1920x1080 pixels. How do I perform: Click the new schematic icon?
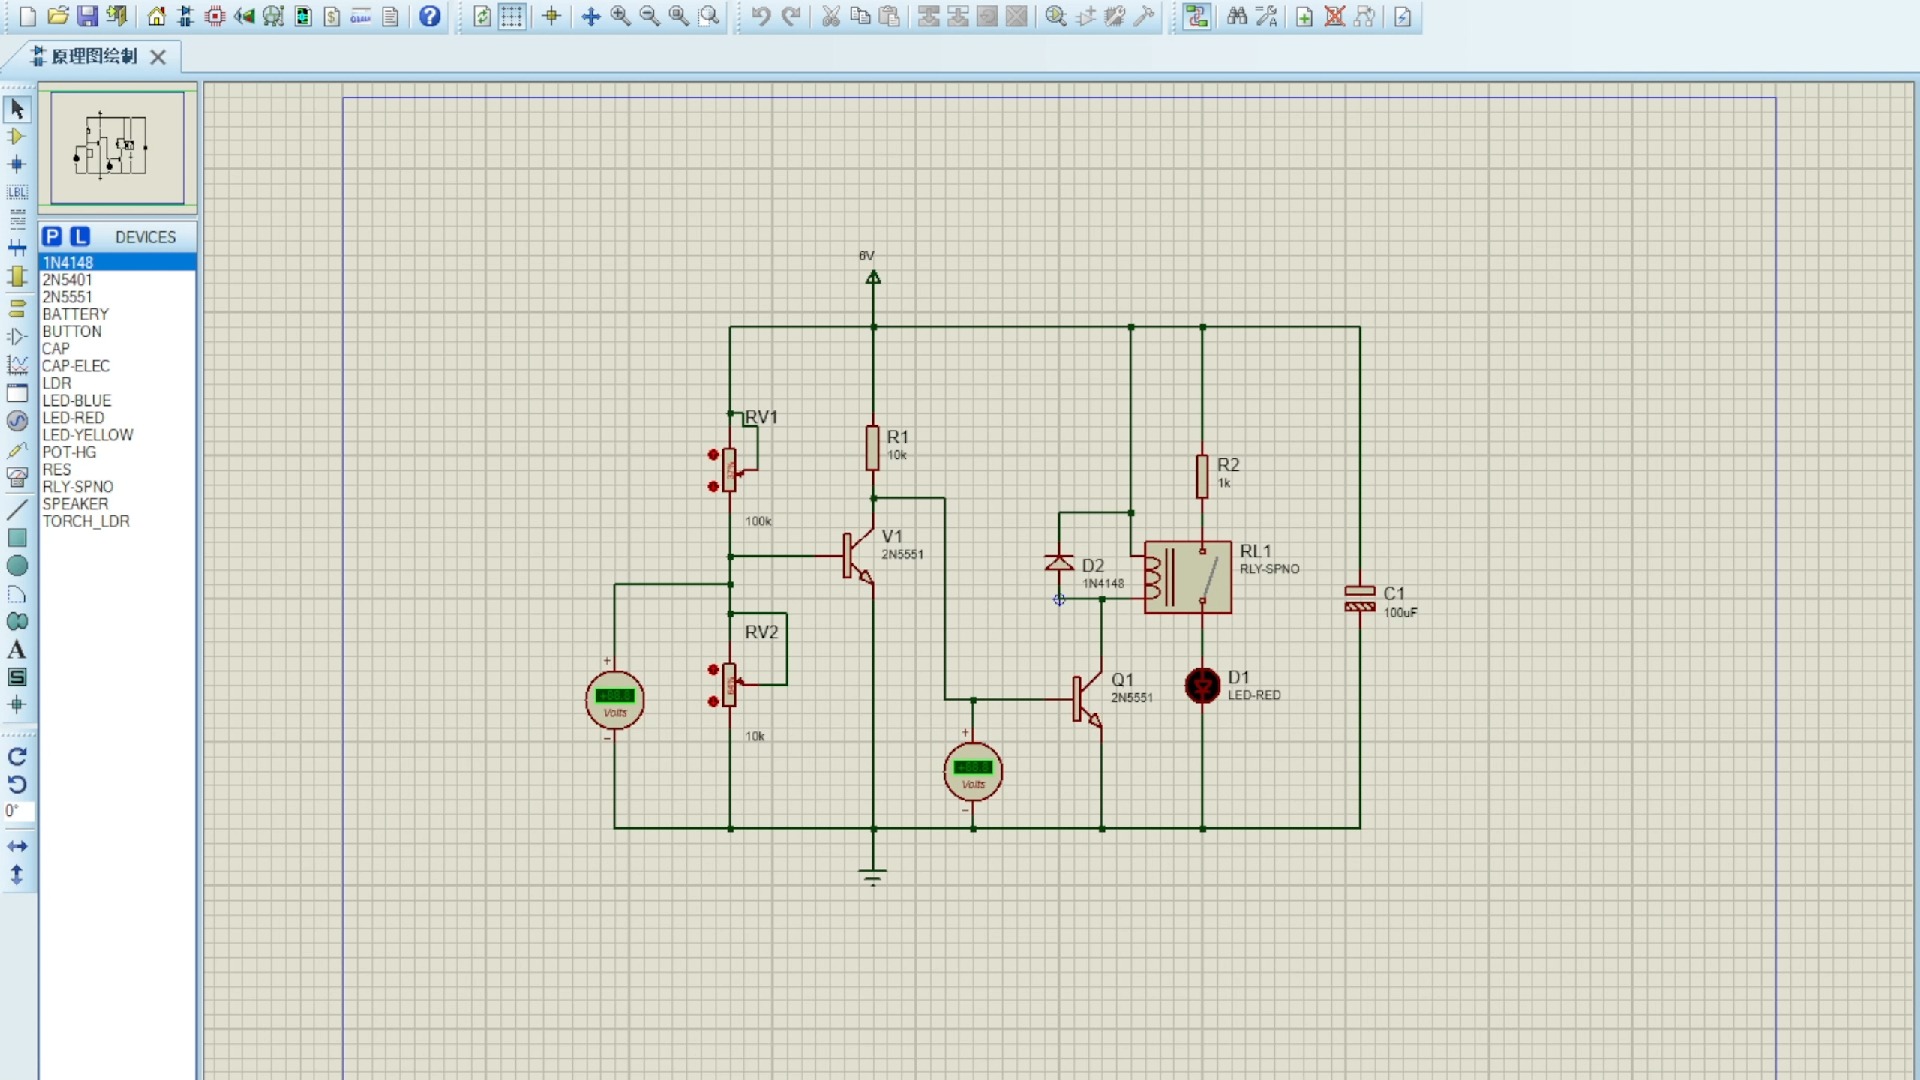26,16
